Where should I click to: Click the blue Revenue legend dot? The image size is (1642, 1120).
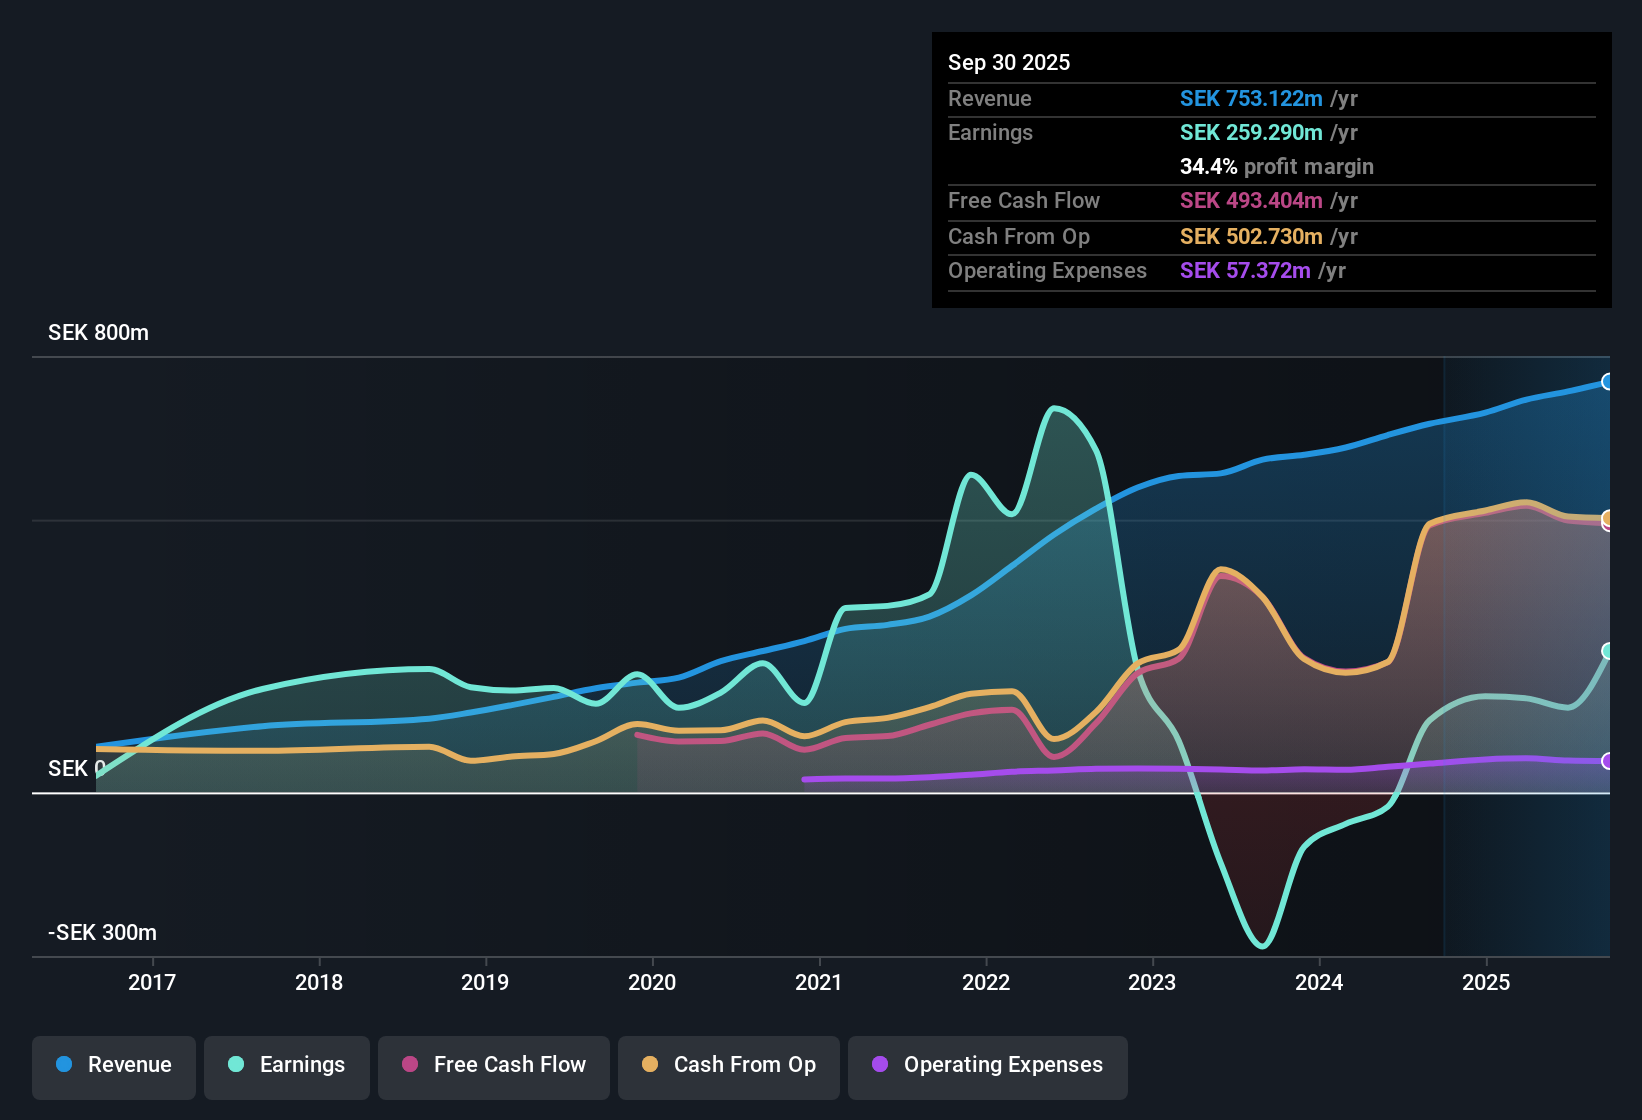click(63, 1065)
